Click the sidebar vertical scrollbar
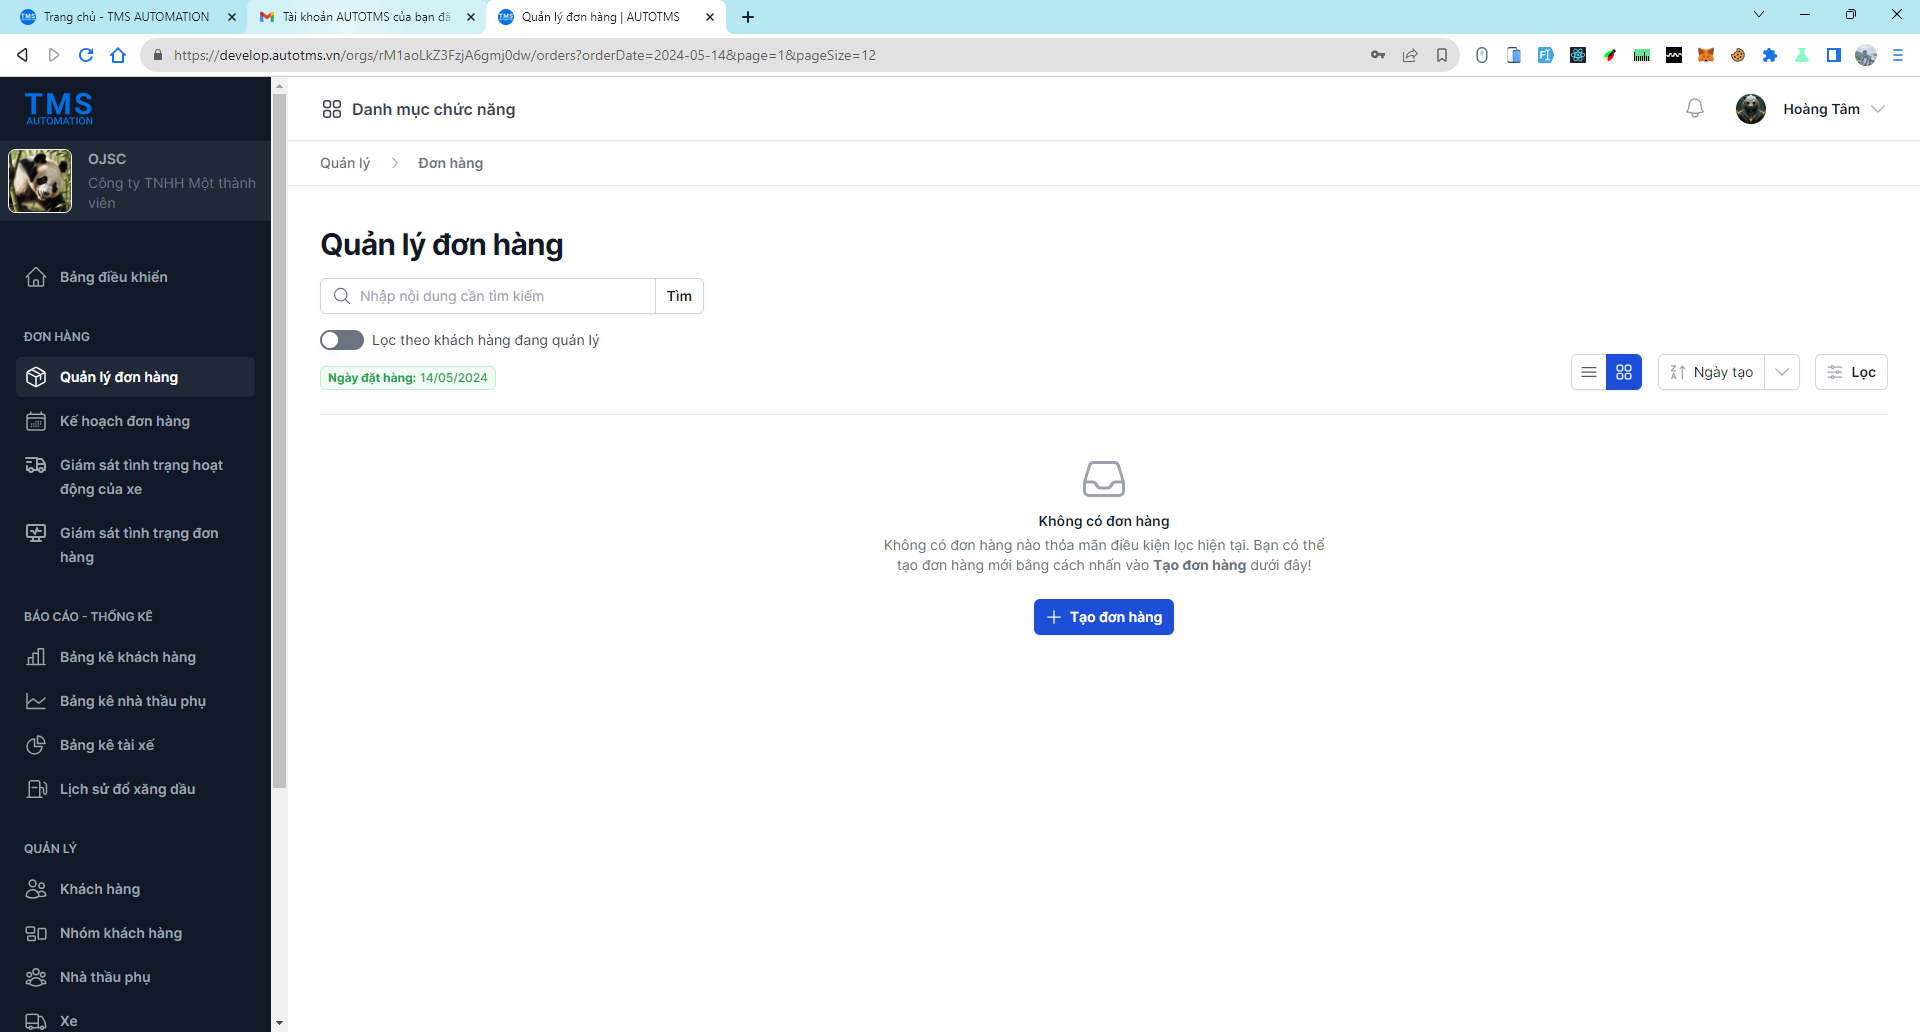This screenshot has height=1032, width=1920. (279, 440)
